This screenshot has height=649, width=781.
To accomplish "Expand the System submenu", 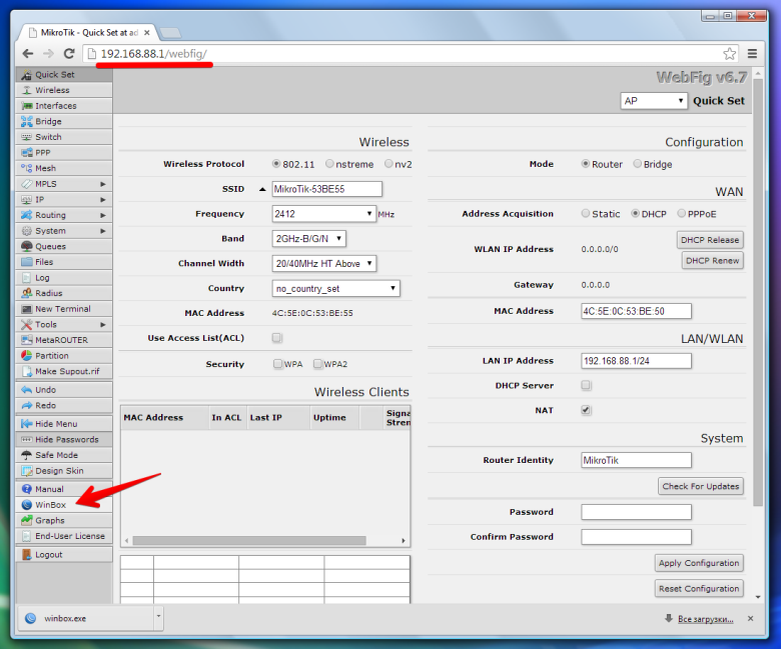I will (x=103, y=231).
